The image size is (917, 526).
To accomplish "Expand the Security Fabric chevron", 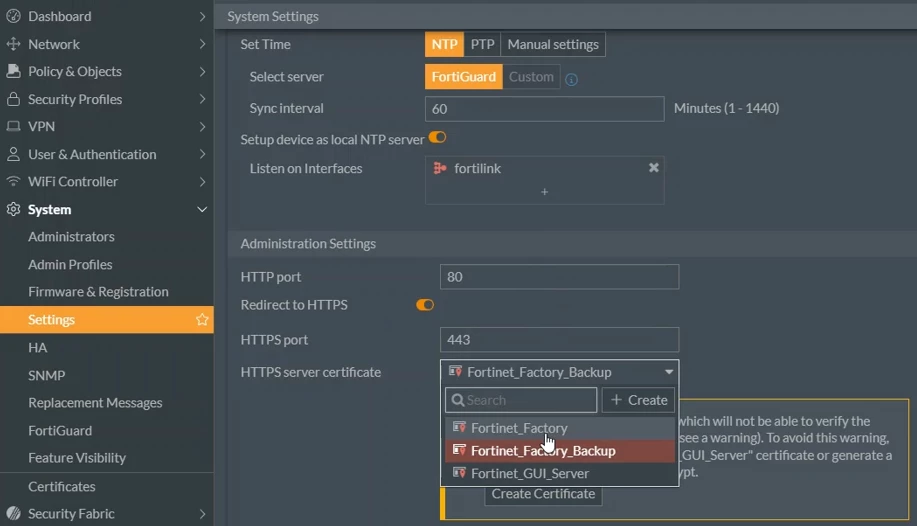I will point(202,514).
